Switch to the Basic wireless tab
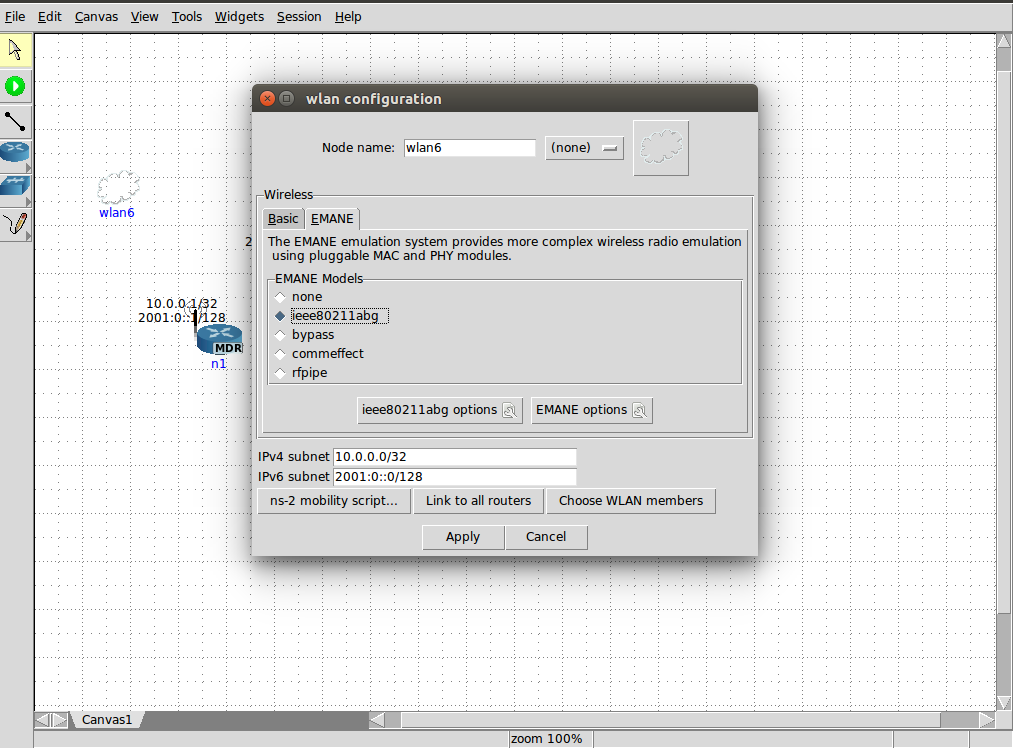Screen dimensions: 1013x748 [x=282, y=218]
